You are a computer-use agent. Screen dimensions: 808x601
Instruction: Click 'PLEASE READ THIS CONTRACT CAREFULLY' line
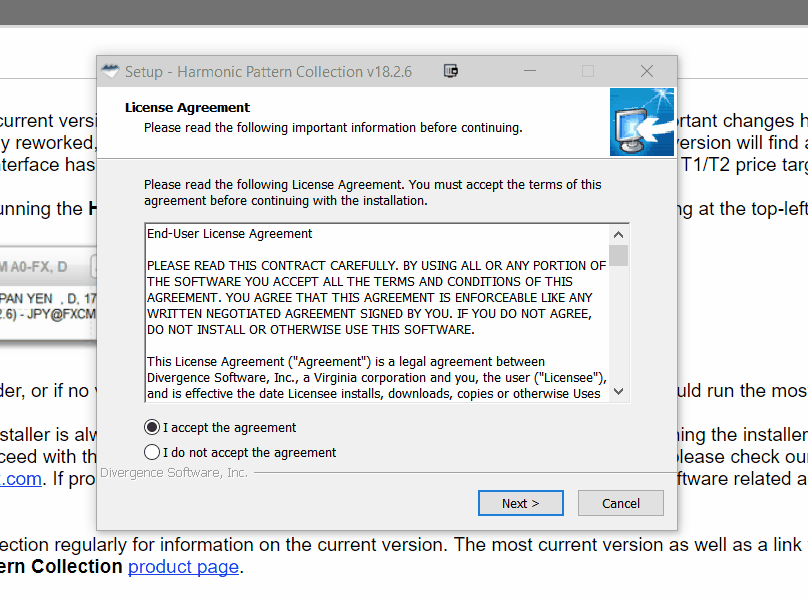[x=376, y=265]
